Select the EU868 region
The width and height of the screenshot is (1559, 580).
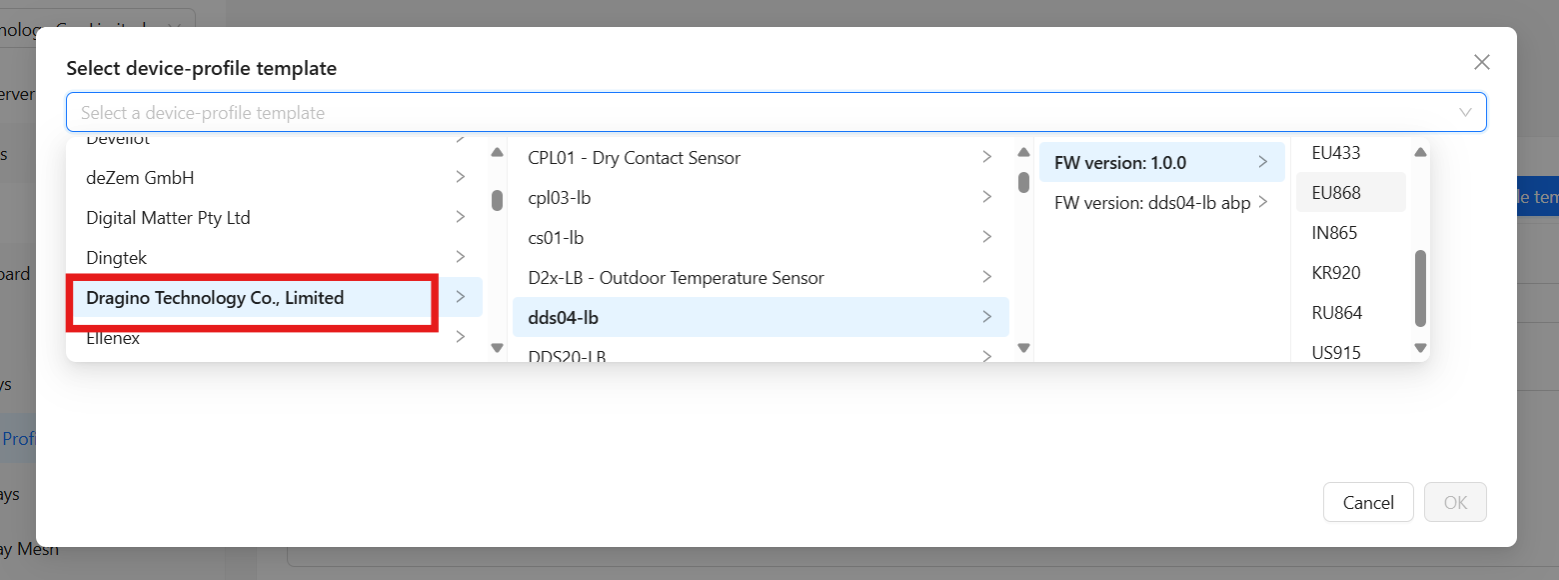click(x=1335, y=192)
